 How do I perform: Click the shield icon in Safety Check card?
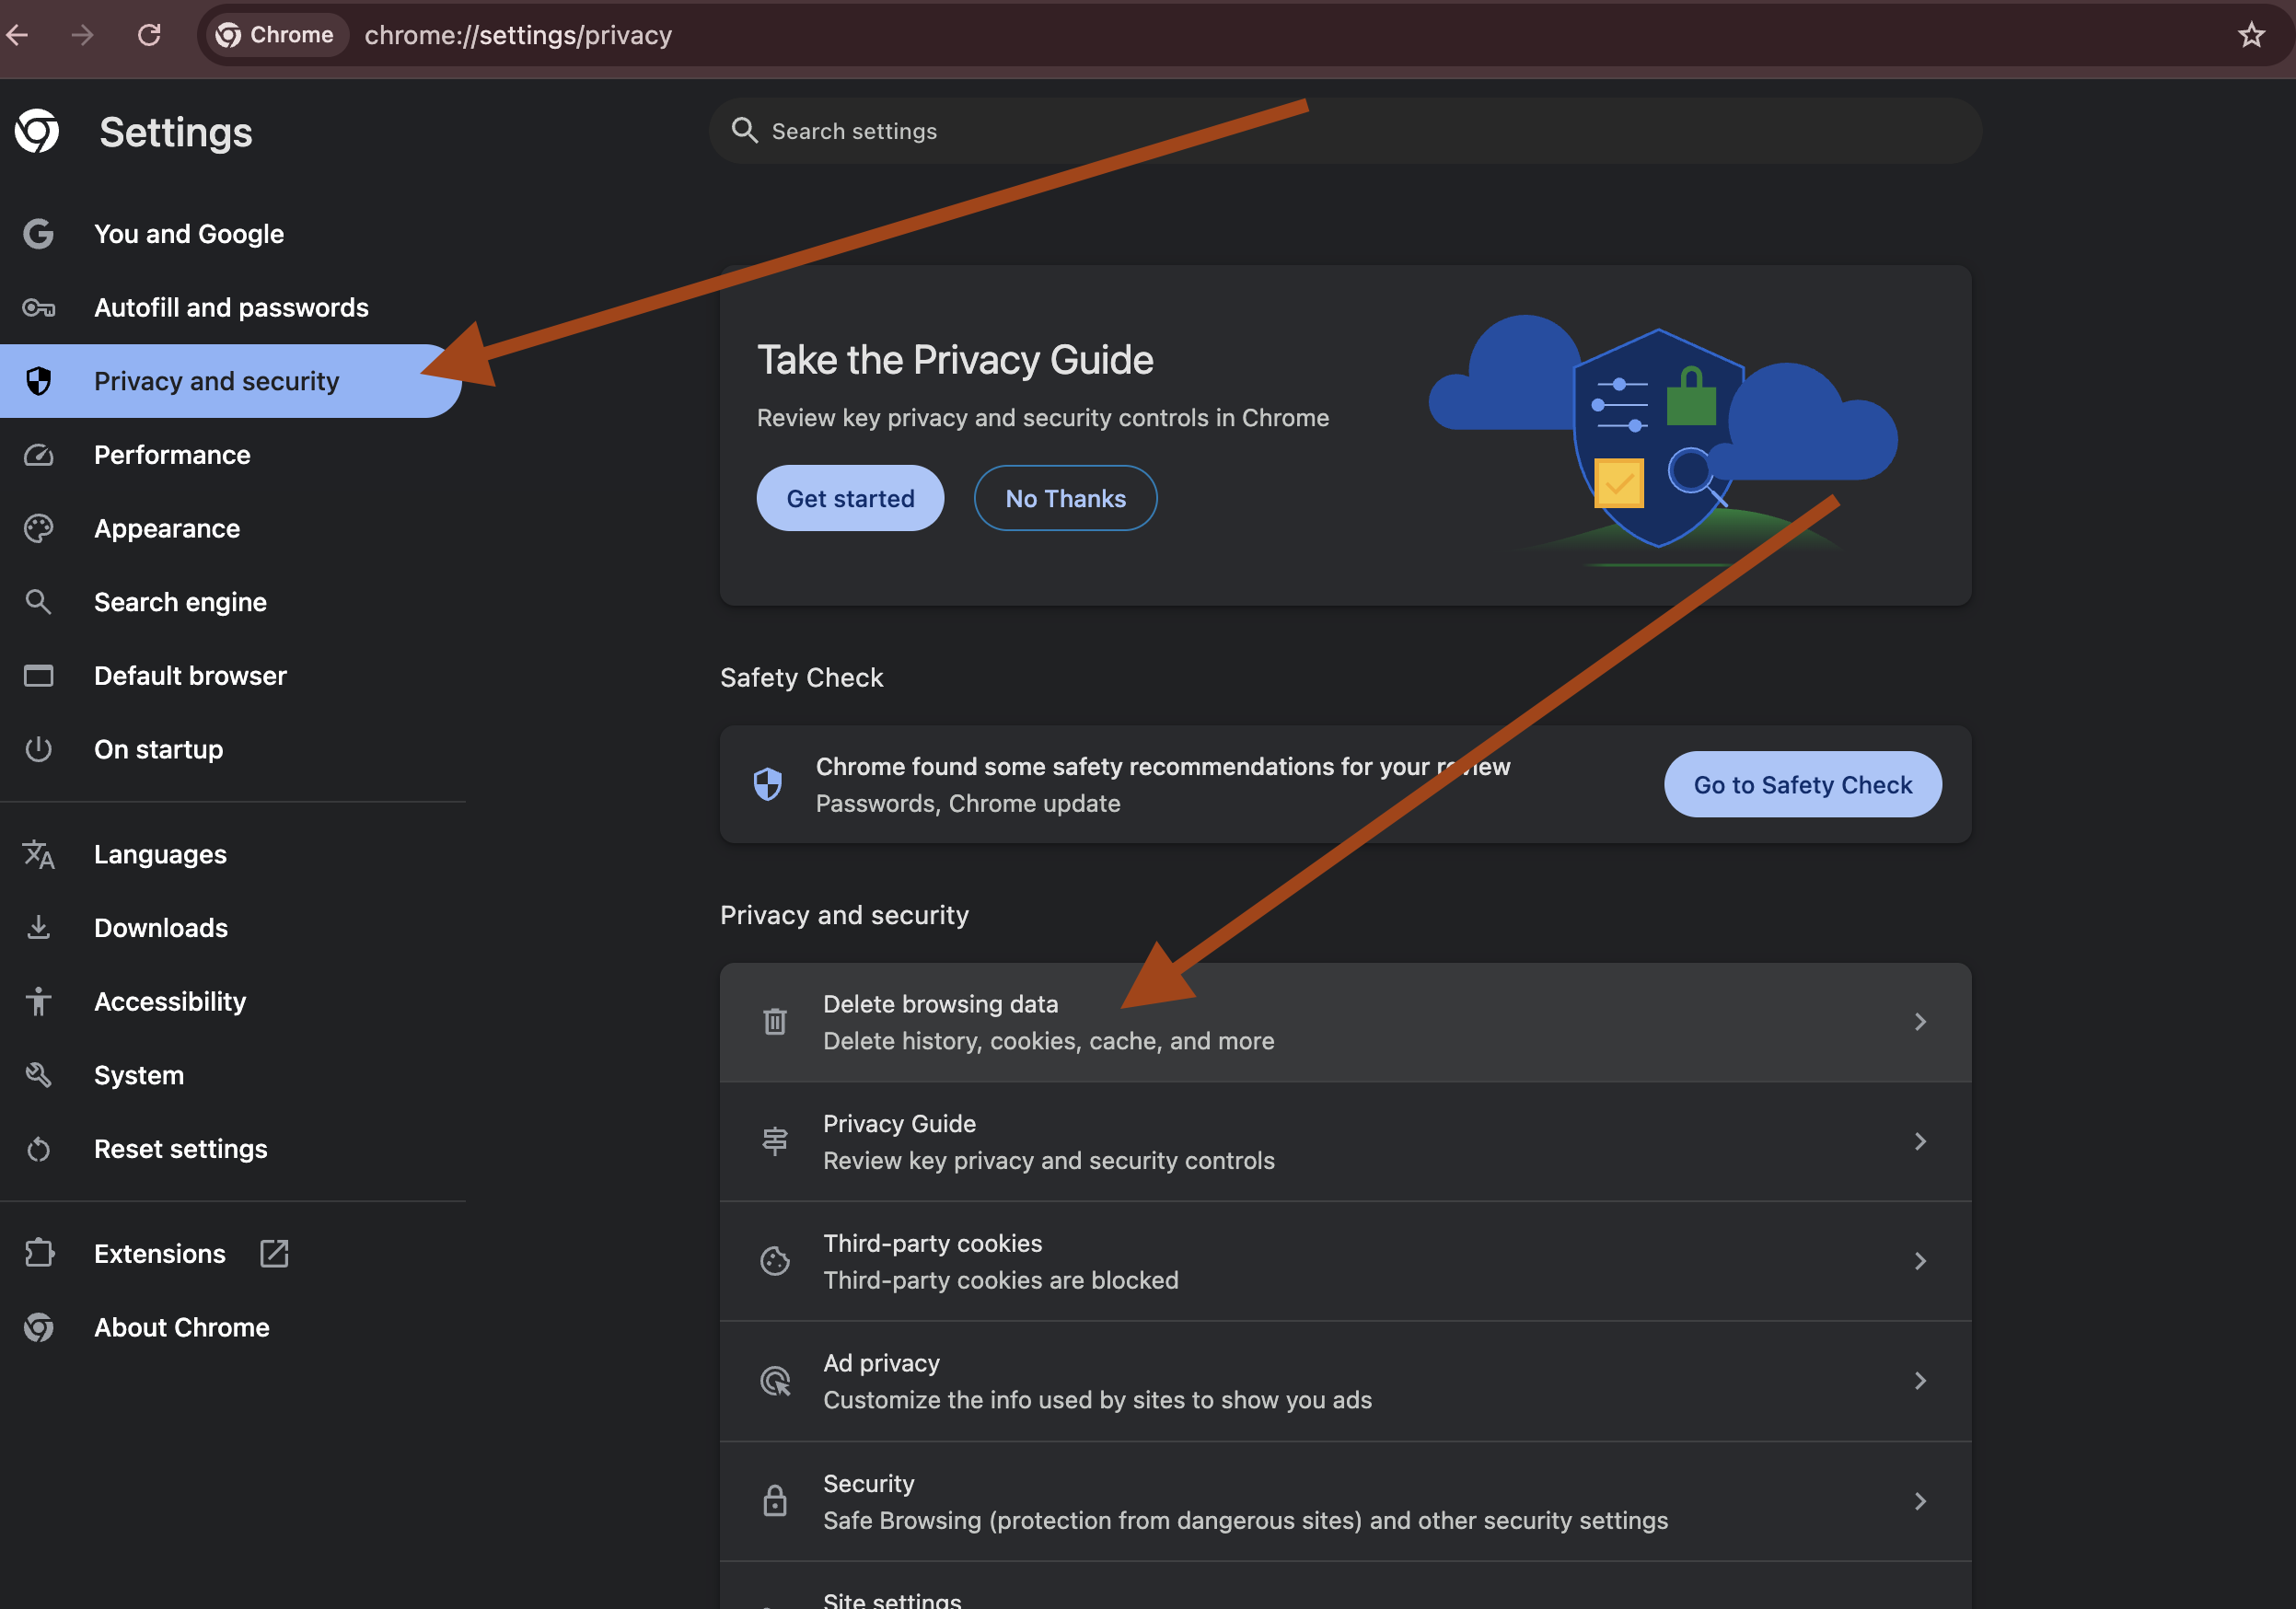click(768, 784)
